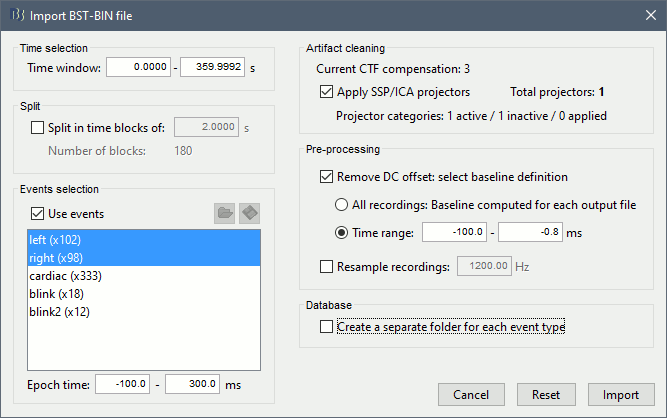Enable Split in time blocks checkbox
667x418 pixels.
[x=39, y=127]
